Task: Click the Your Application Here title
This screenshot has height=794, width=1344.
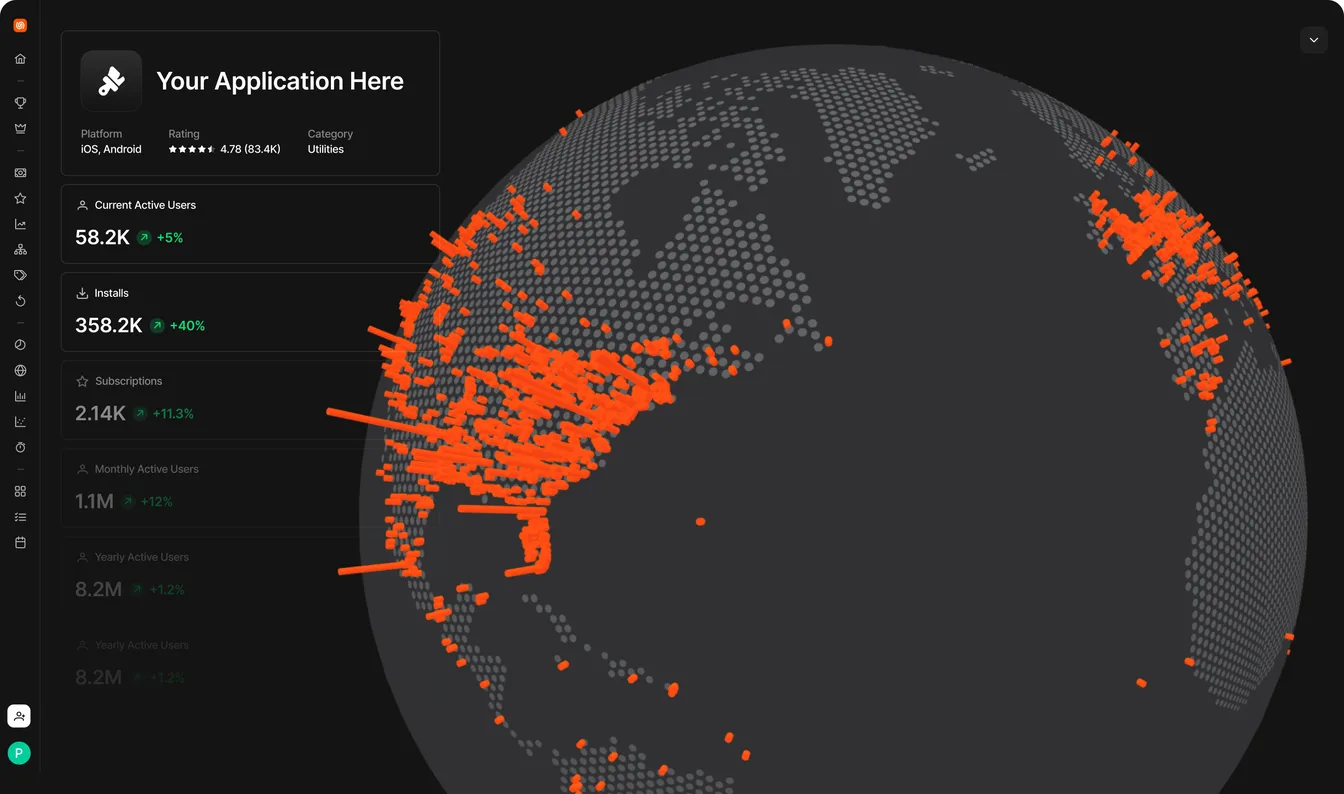Action: point(280,81)
